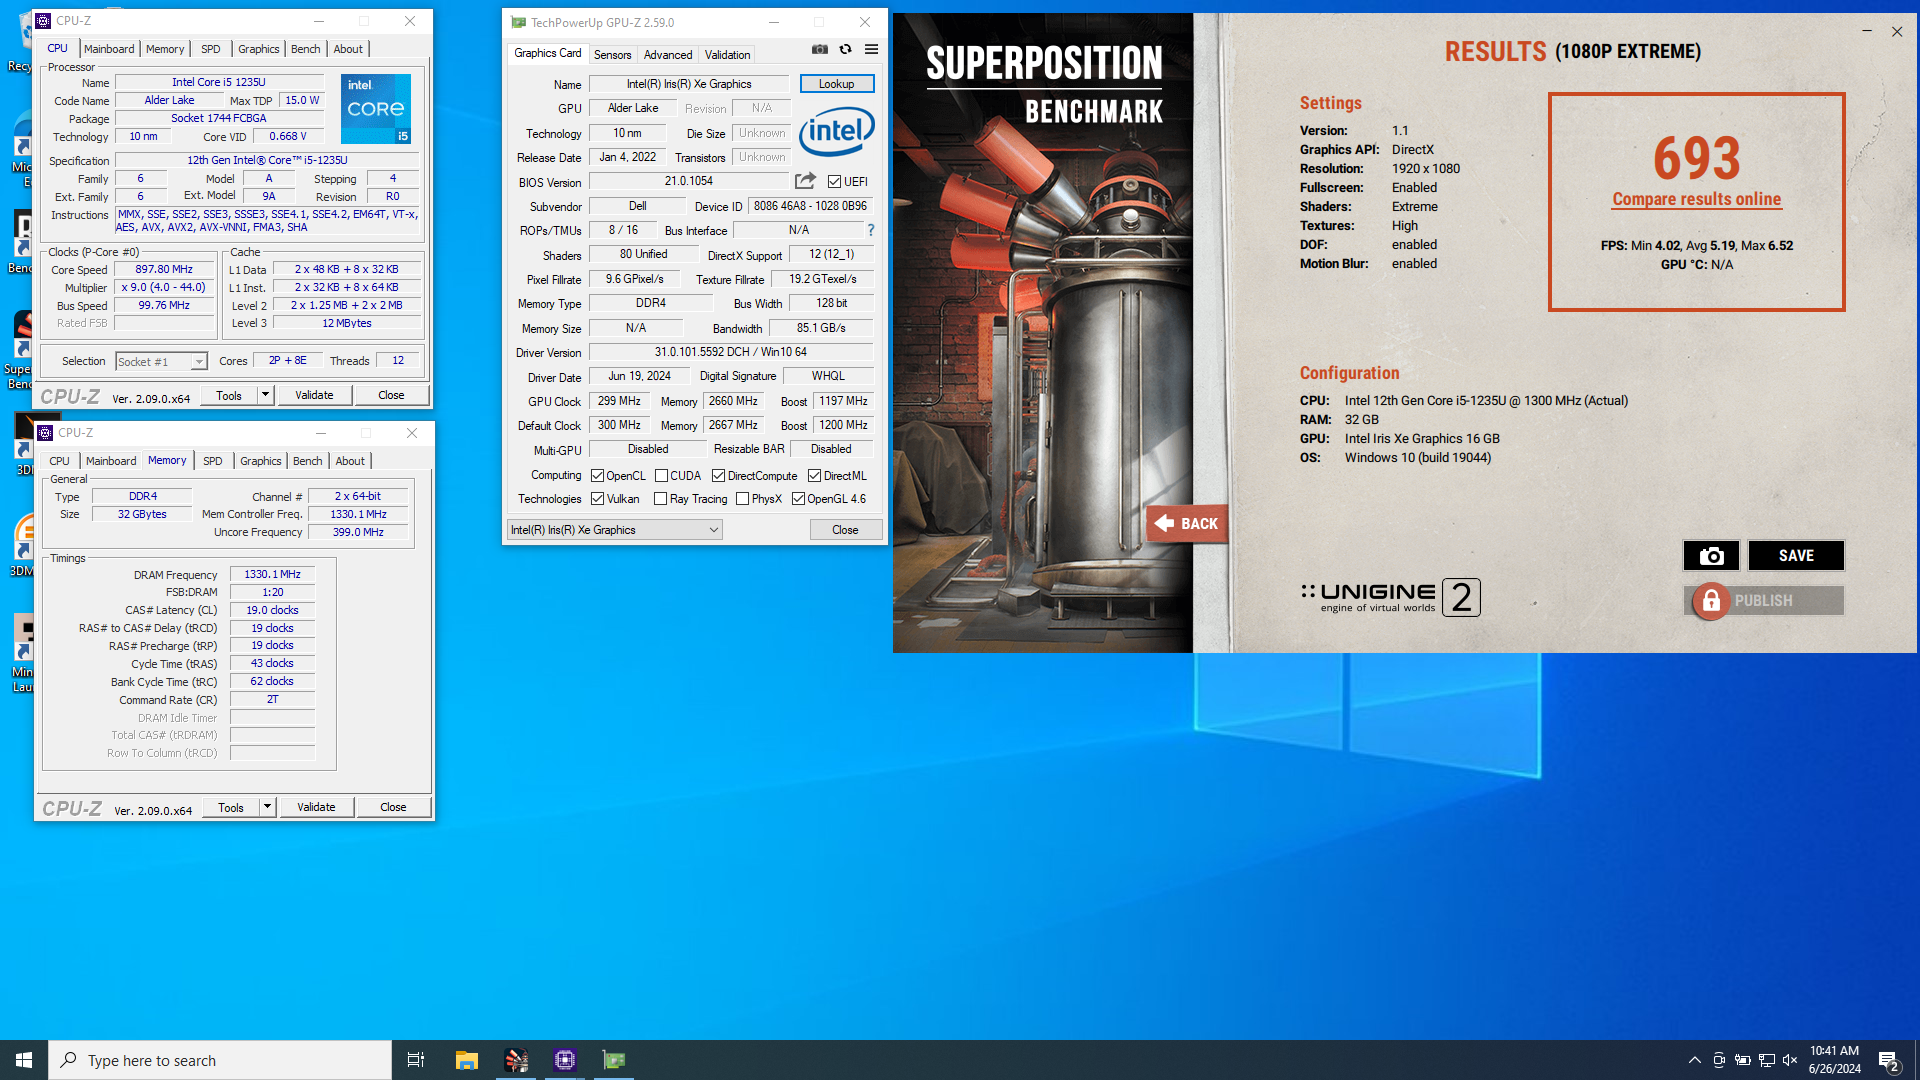The height and width of the screenshot is (1080, 1920).
Task: Open About tab in Memory CPU-Z window
Action: pos(350,461)
